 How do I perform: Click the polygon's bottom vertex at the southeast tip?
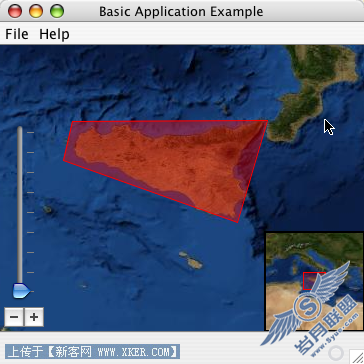pyautogui.click(x=237, y=222)
